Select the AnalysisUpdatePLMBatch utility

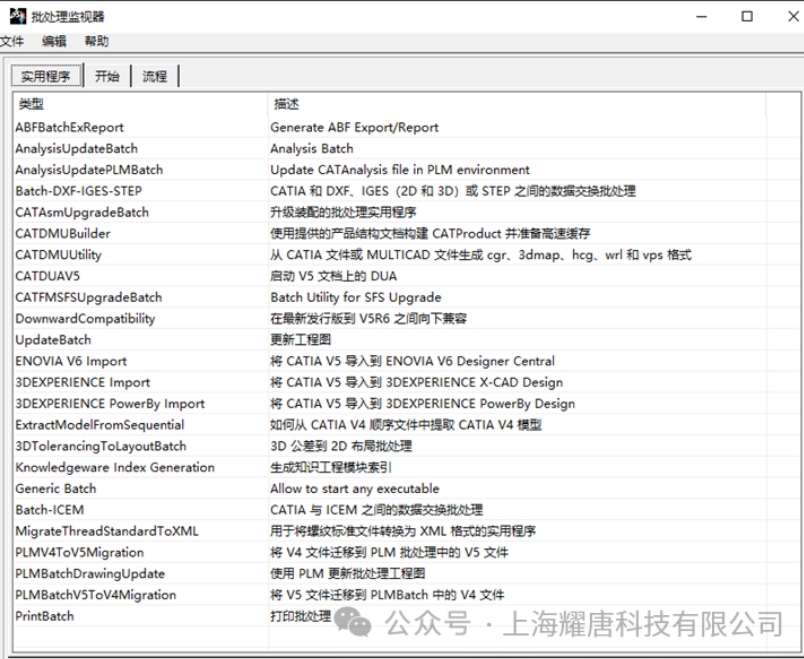(x=89, y=170)
